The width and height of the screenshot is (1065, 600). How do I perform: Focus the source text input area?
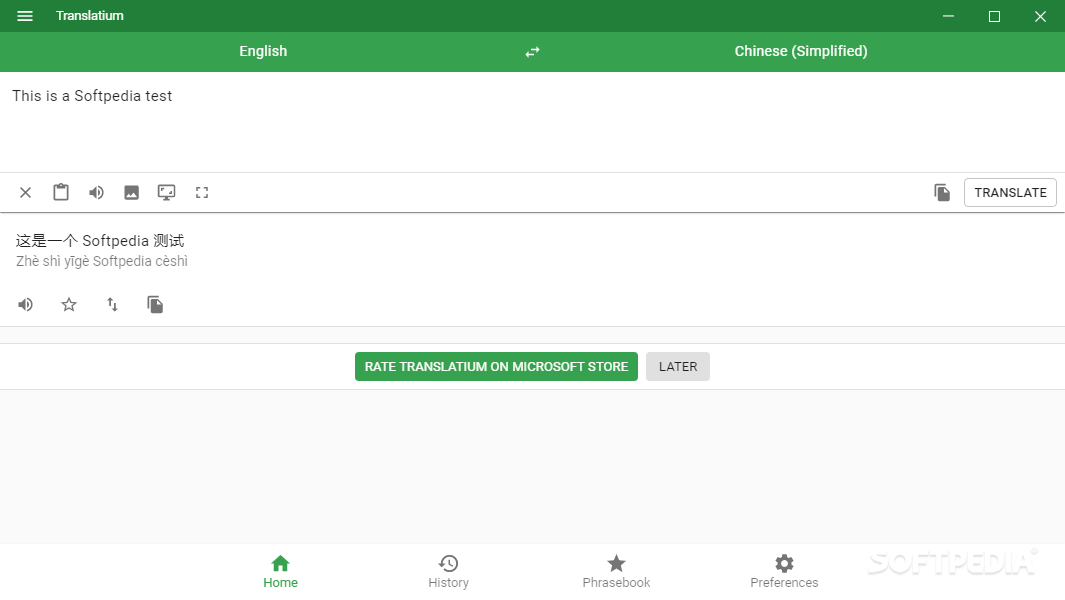pos(532,122)
